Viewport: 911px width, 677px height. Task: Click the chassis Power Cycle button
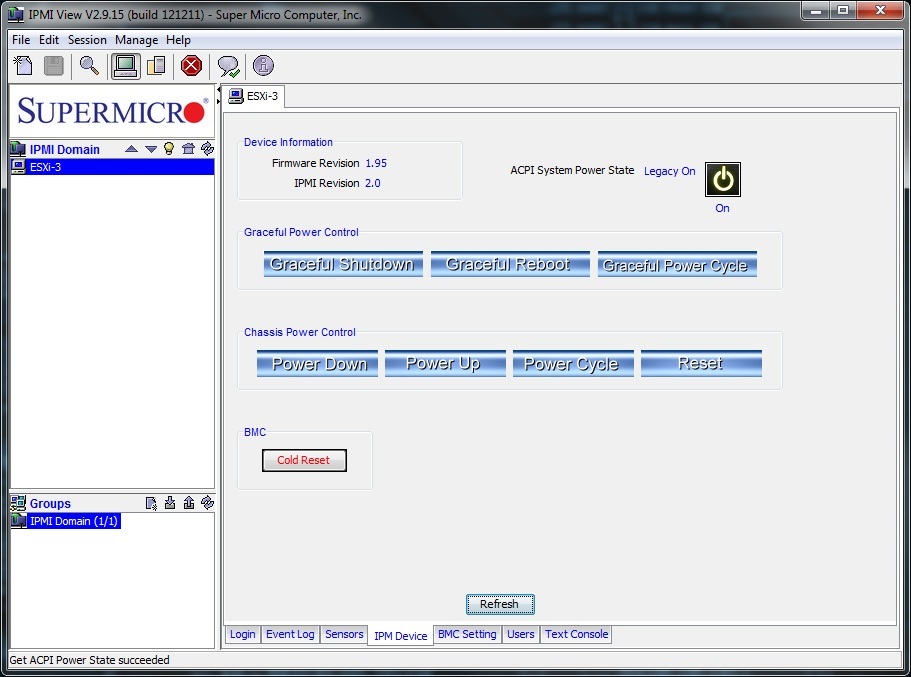[x=573, y=363]
